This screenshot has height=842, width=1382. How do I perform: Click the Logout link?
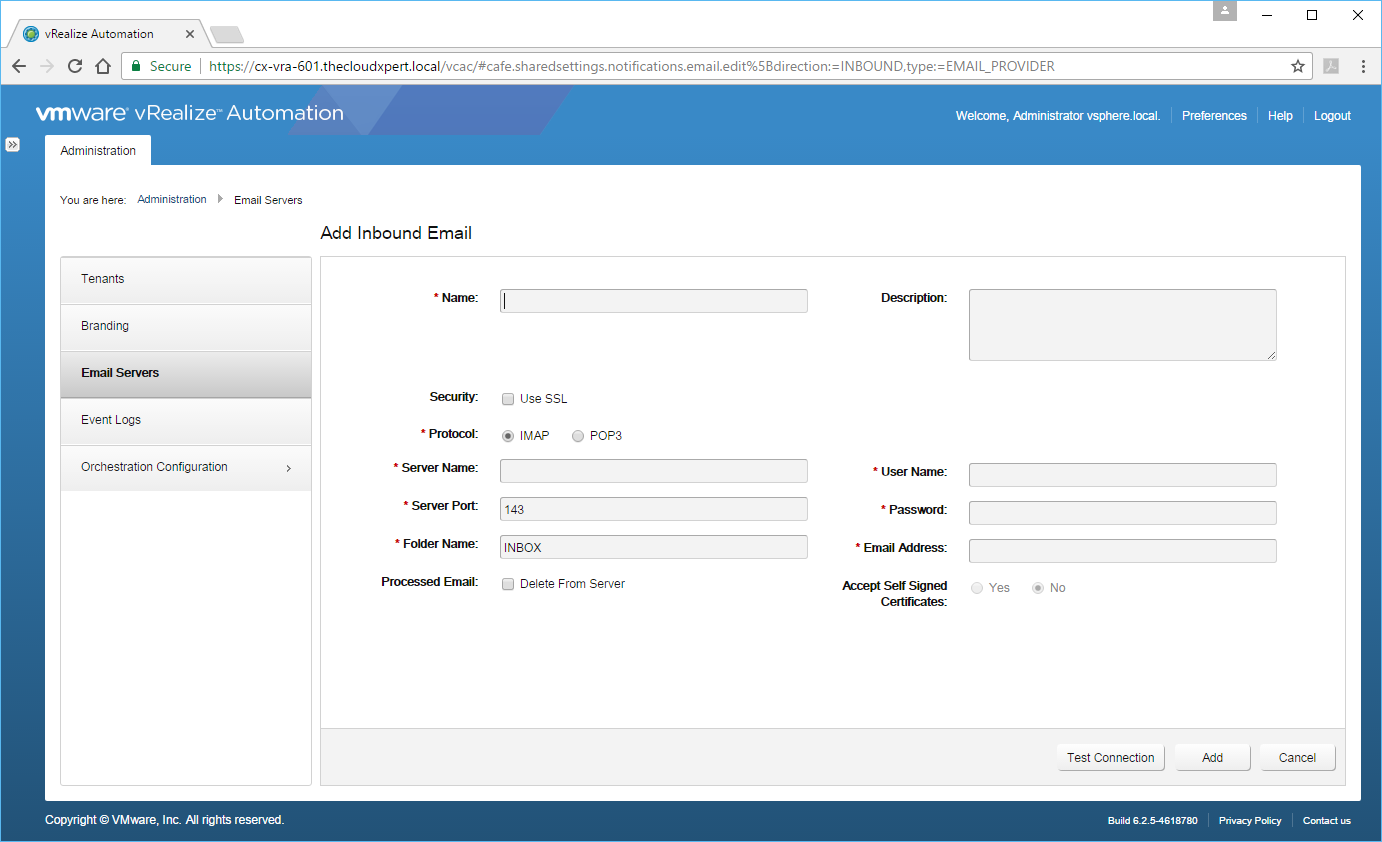[x=1332, y=116]
